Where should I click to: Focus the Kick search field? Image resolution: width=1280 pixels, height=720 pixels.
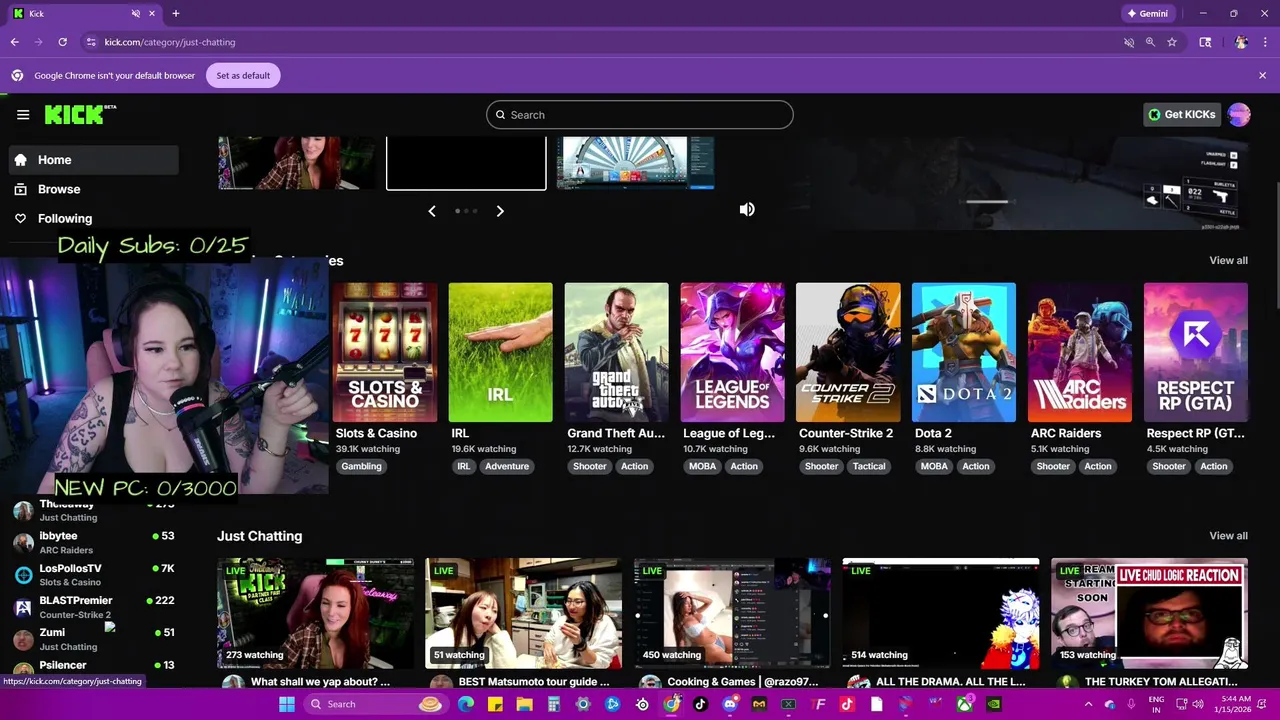coord(640,115)
